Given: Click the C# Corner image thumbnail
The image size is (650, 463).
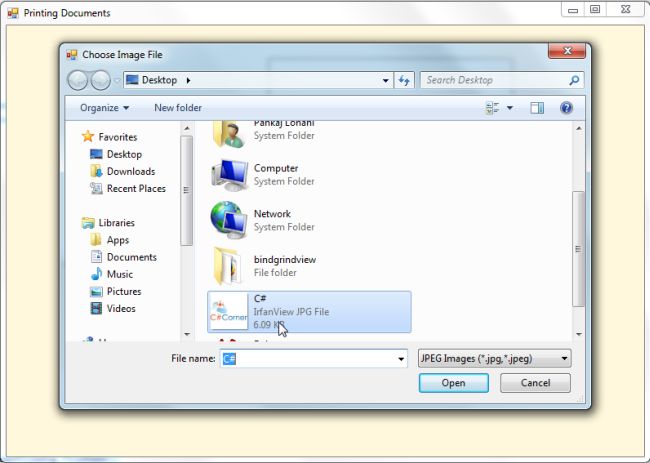Looking at the screenshot, I should (x=228, y=312).
